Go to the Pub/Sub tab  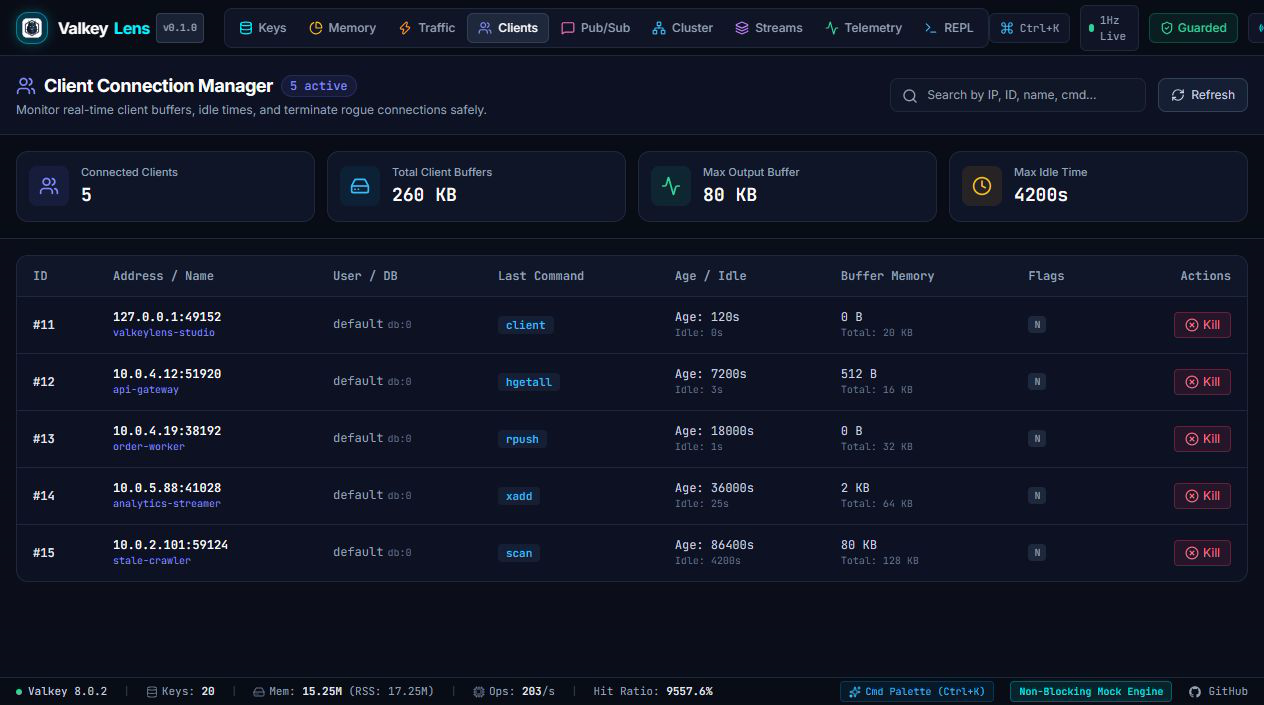(596, 28)
